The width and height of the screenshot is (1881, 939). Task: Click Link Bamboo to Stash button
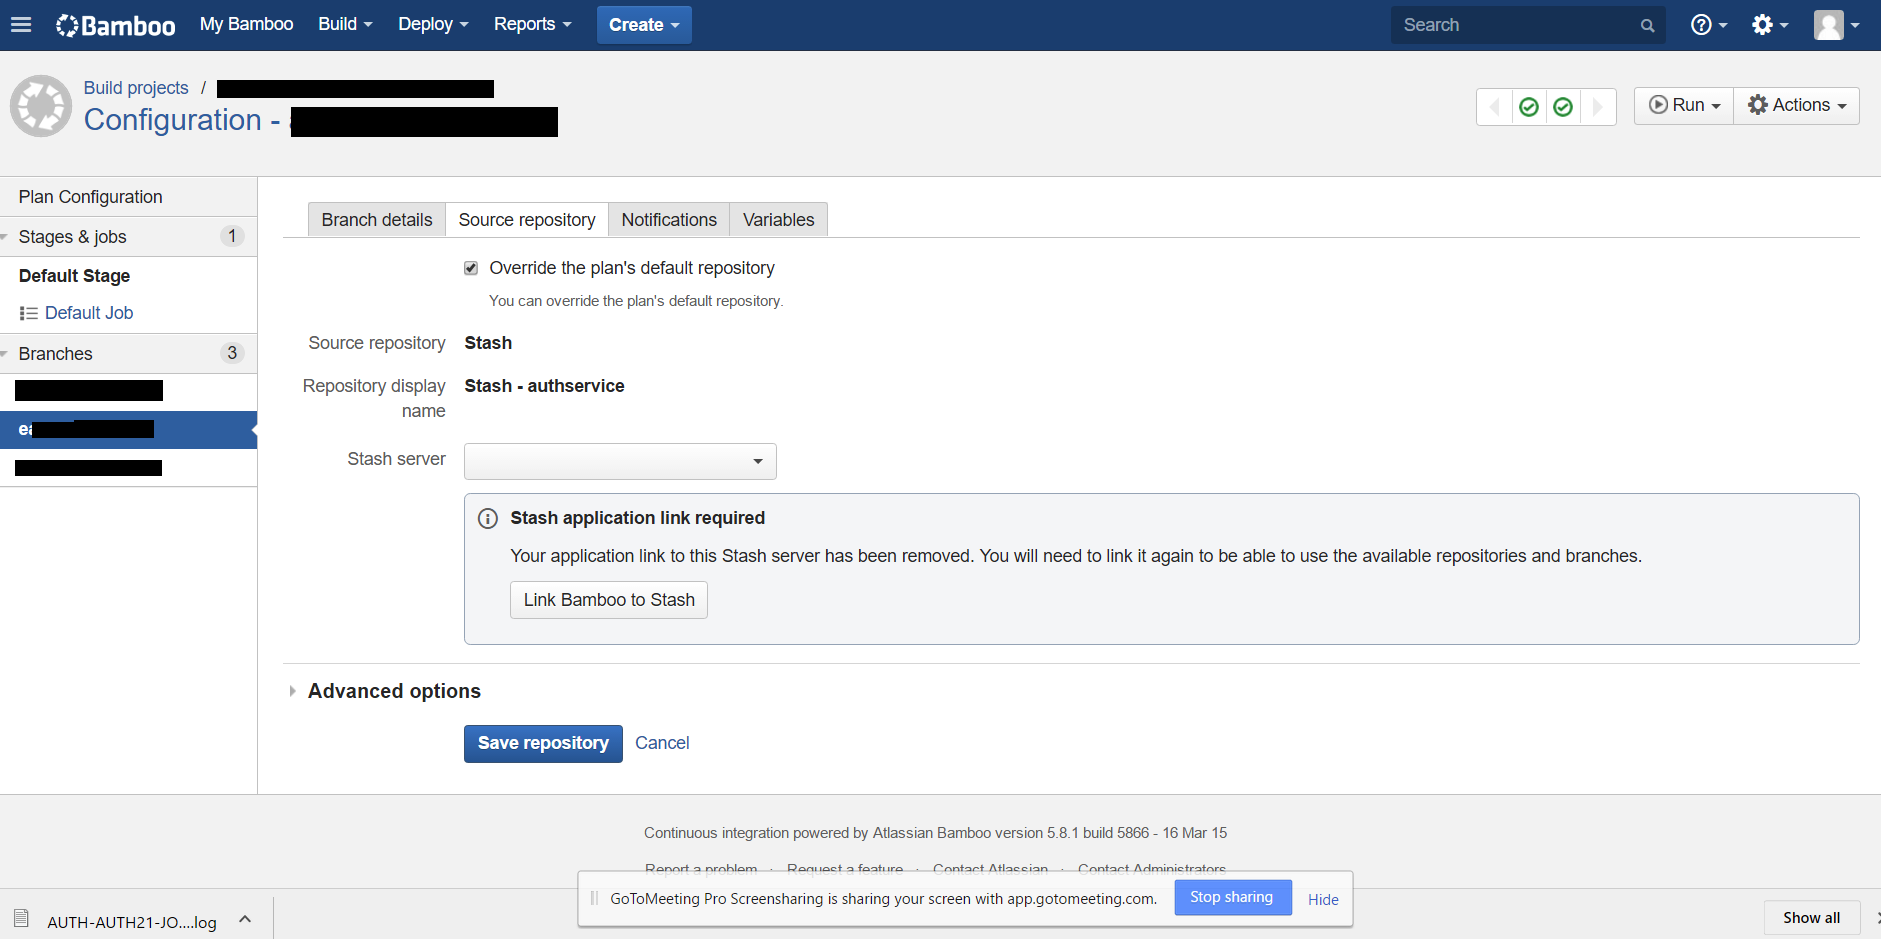pos(609,600)
